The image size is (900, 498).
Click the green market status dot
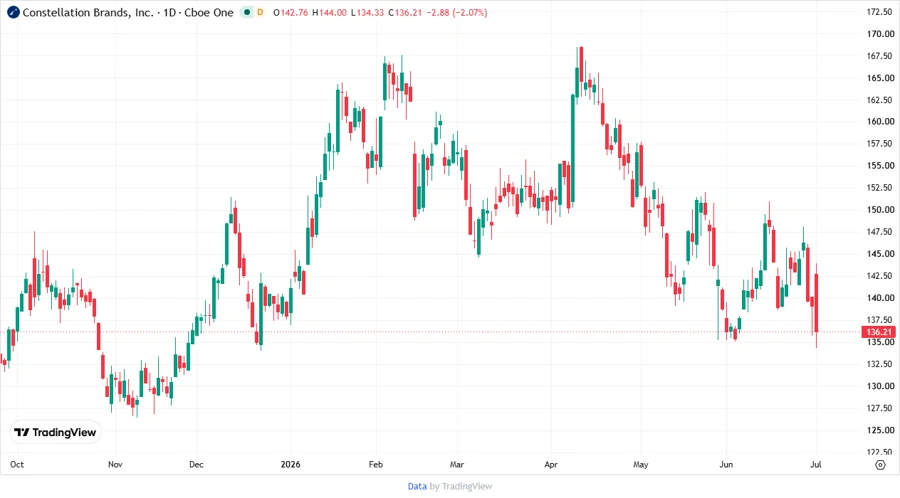point(247,12)
